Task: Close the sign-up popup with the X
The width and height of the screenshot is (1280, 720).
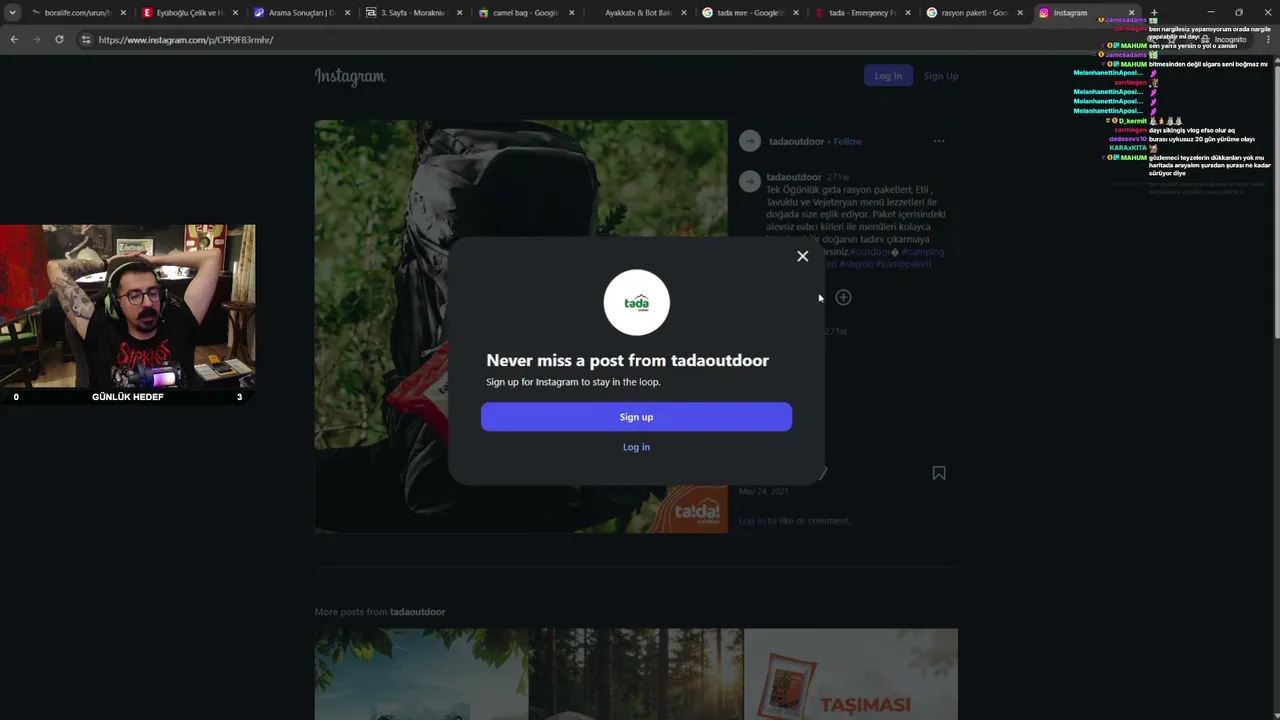Action: 802,256
